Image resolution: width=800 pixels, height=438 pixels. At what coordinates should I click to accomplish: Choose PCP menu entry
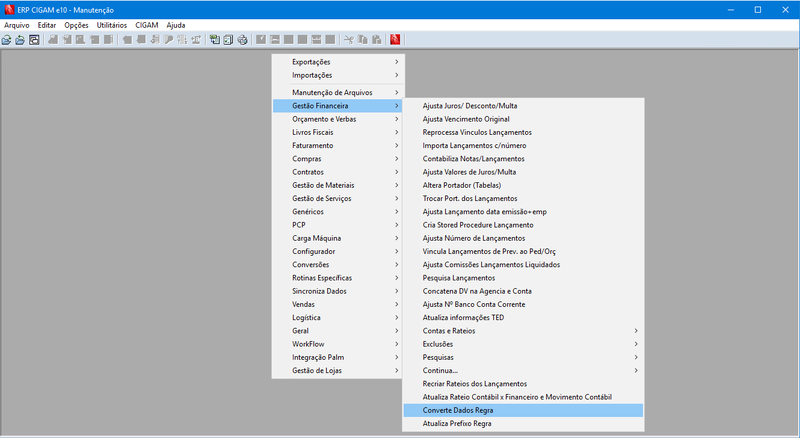[x=337, y=225]
